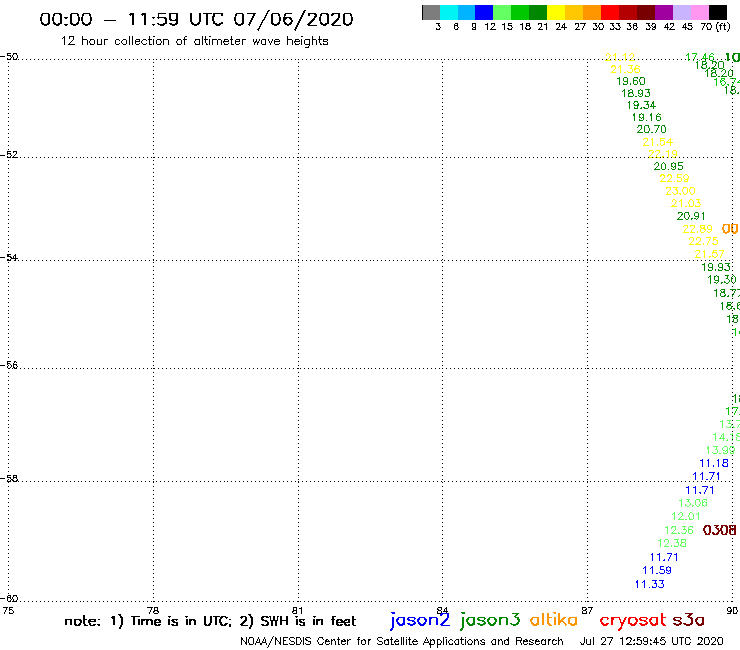Click the 22.19 value near latitude -52

tap(663, 154)
